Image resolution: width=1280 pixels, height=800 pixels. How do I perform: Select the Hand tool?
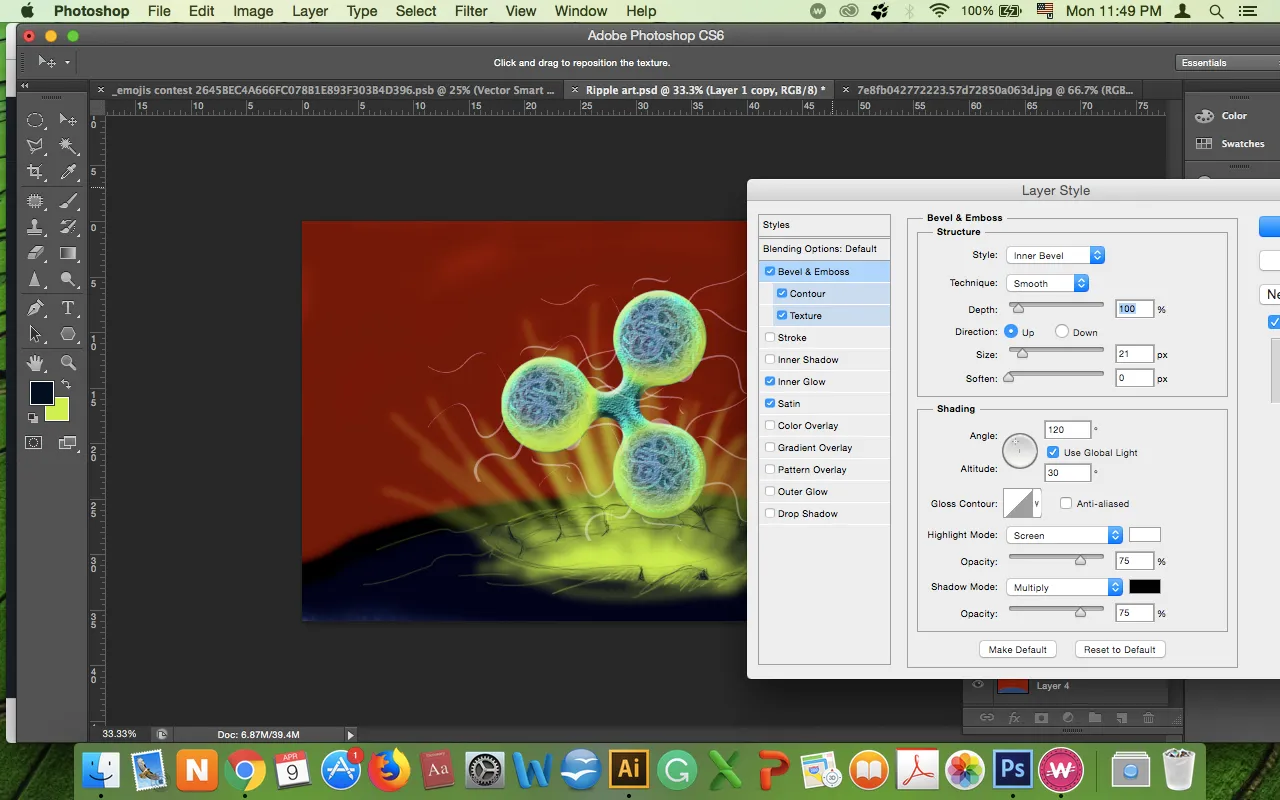pos(35,362)
